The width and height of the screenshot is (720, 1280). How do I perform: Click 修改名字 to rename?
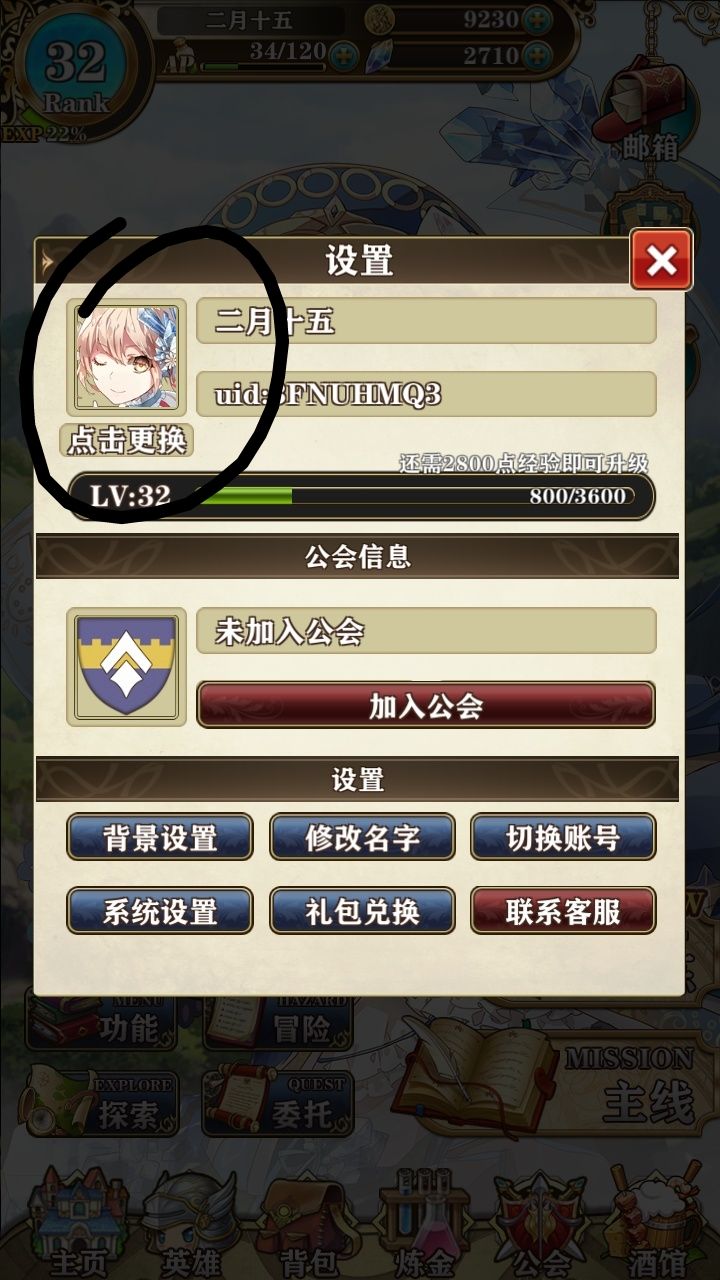tap(362, 837)
